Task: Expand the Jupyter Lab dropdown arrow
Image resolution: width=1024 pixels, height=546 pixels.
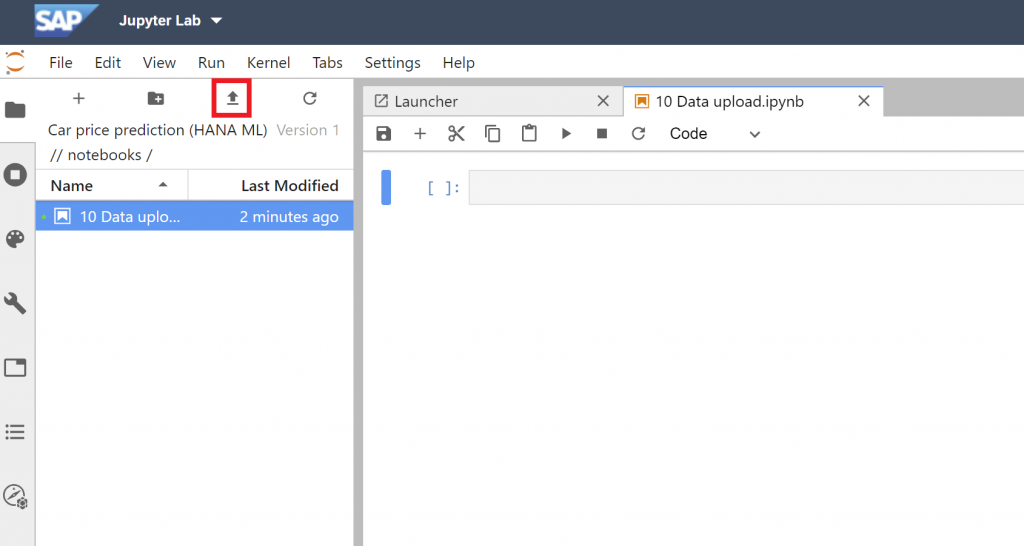Action: 216,21
